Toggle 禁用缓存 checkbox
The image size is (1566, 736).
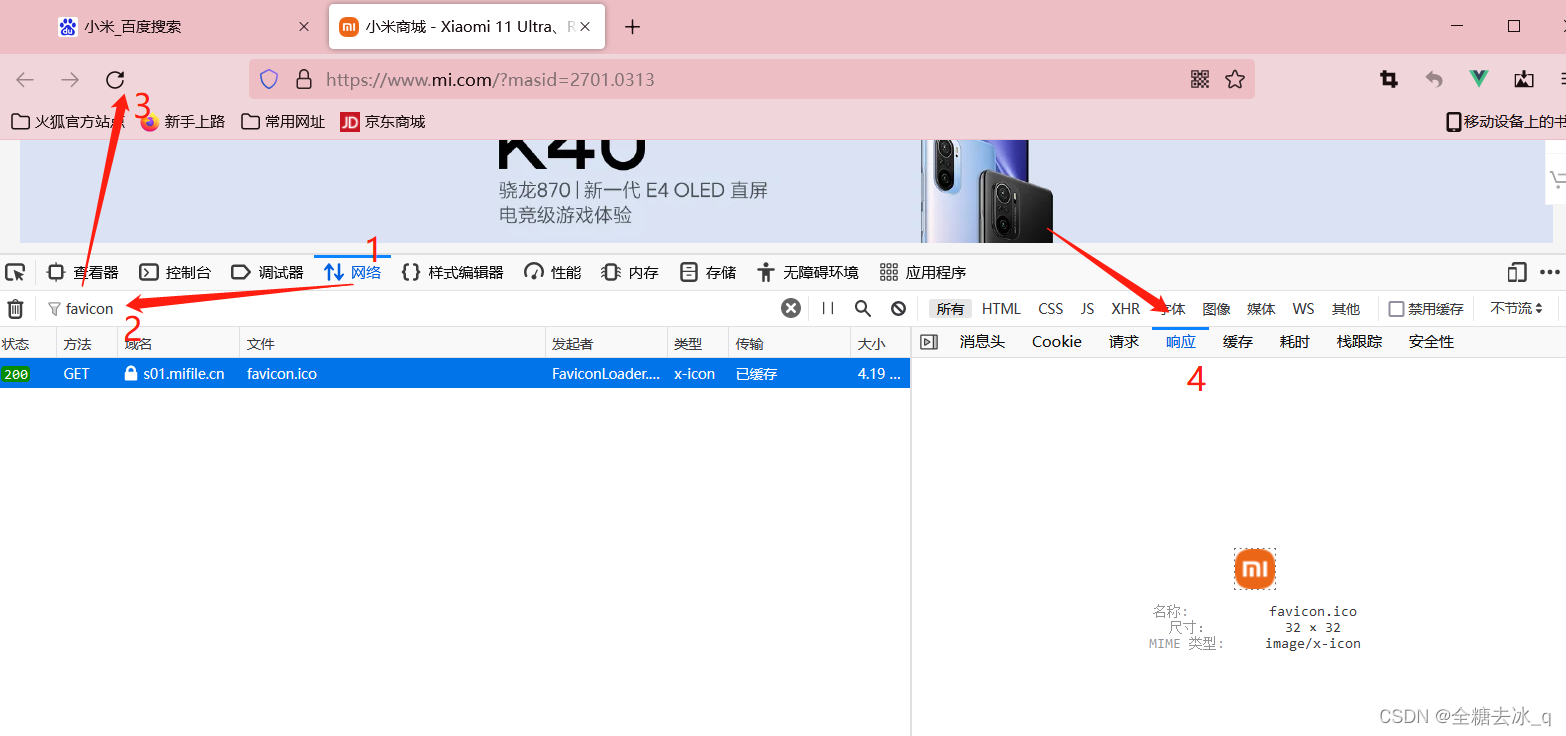click(1397, 309)
